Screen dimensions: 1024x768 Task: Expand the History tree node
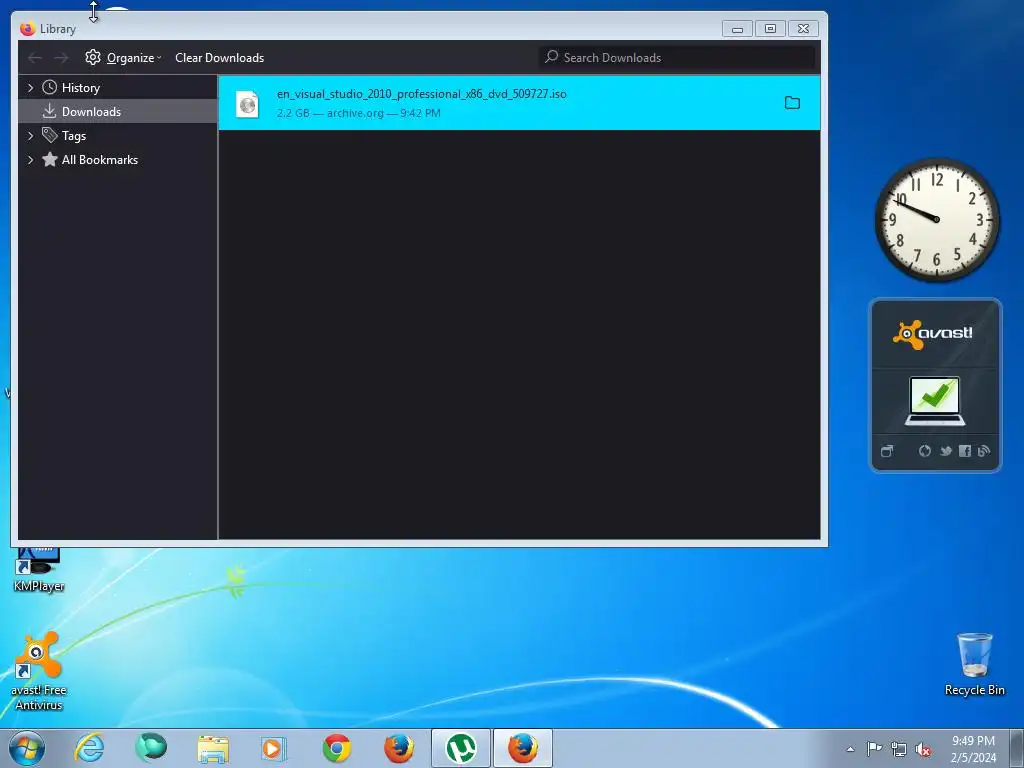click(30, 88)
